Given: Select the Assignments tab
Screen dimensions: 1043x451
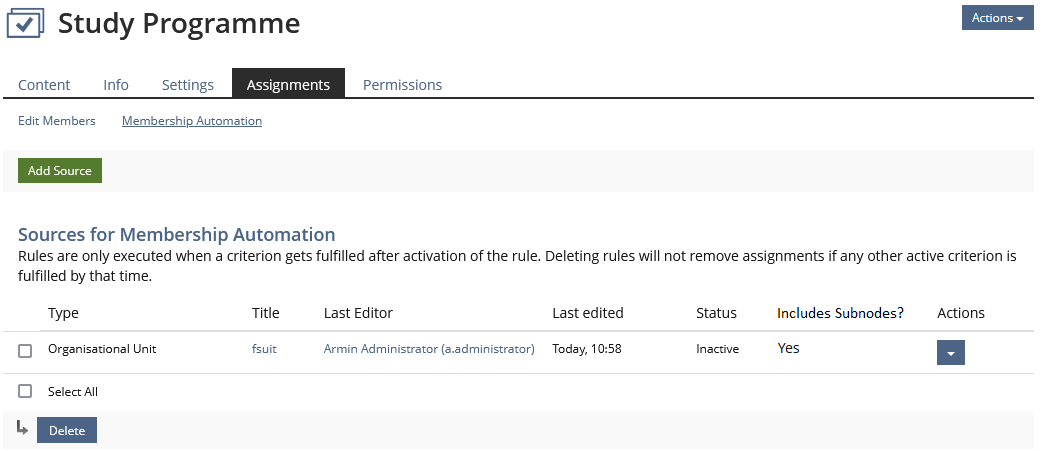Looking at the screenshot, I should tap(288, 85).
